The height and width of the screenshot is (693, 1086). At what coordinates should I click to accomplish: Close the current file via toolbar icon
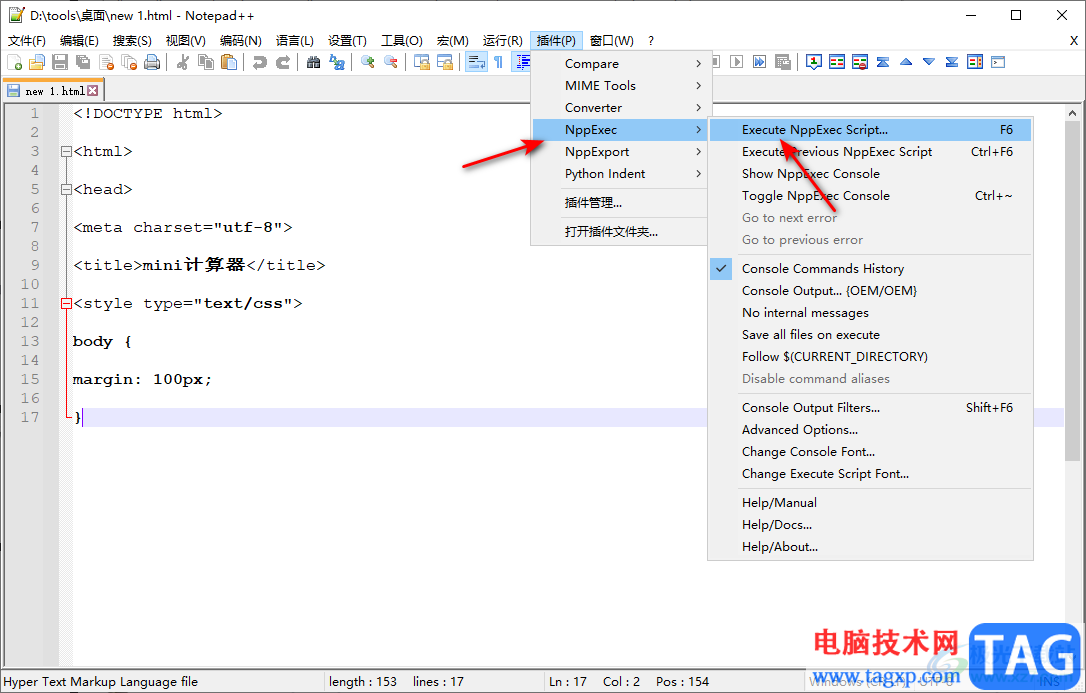pos(106,62)
